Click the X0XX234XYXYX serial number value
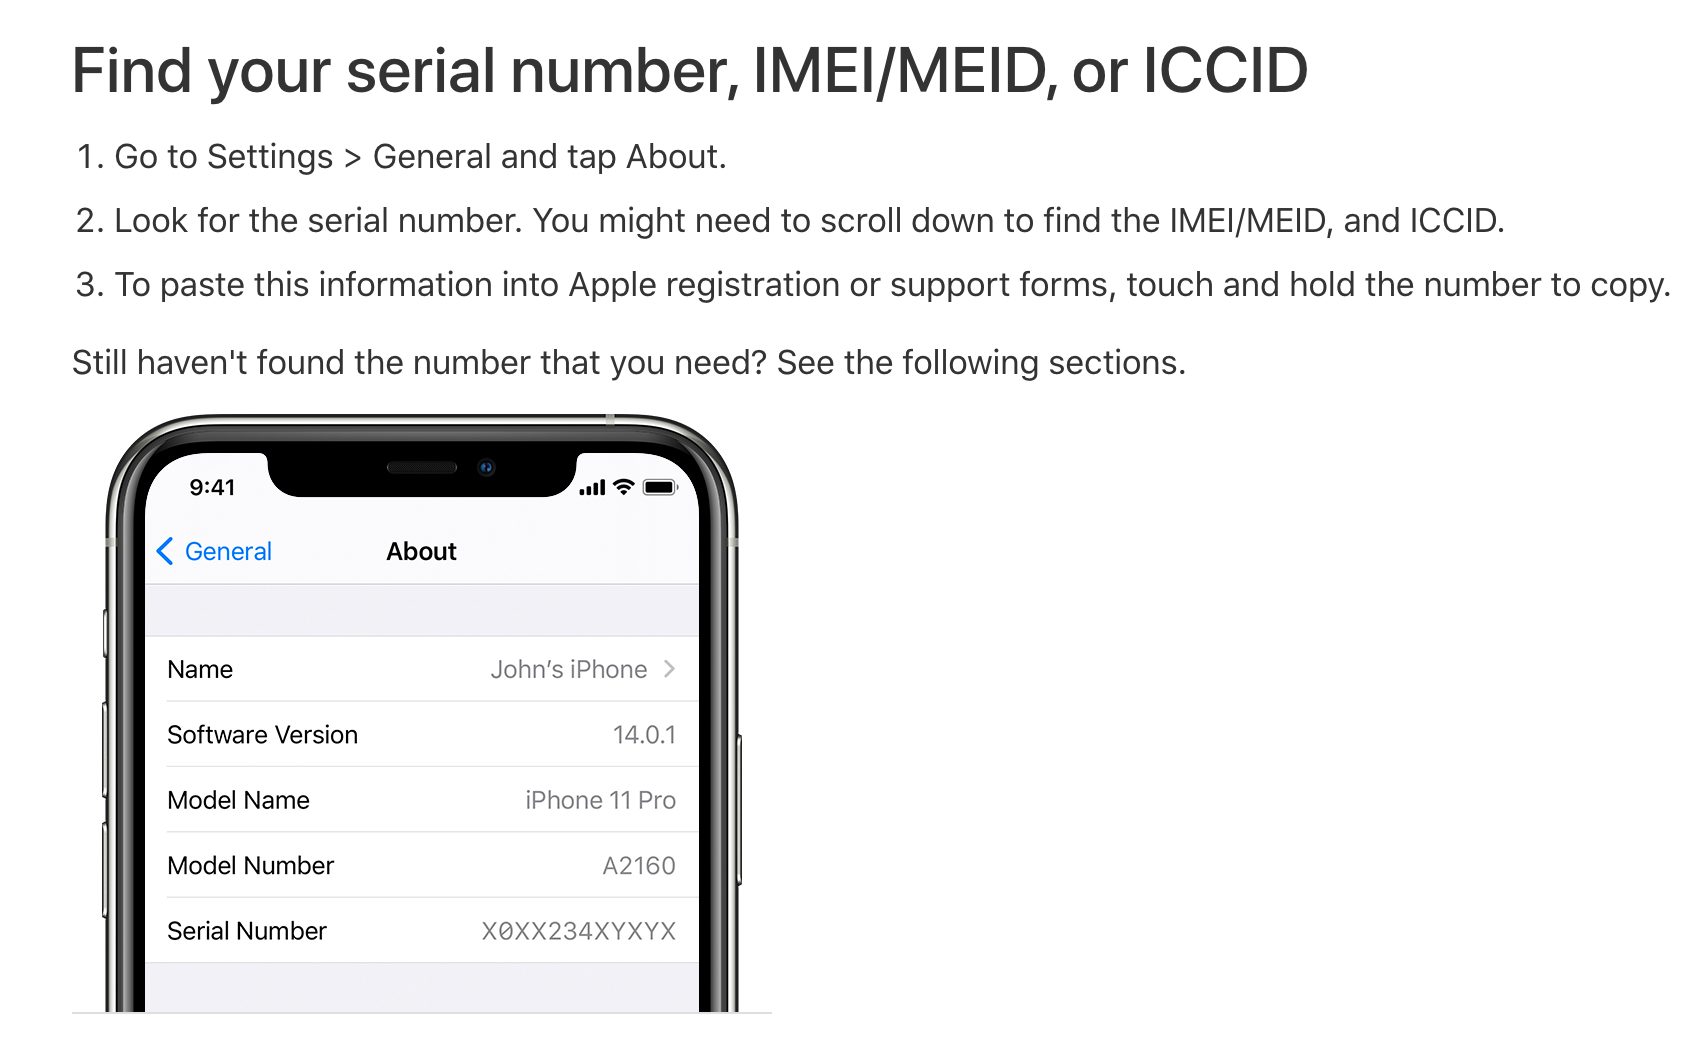Viewport: 1696px width, 1052px height. 579,931
